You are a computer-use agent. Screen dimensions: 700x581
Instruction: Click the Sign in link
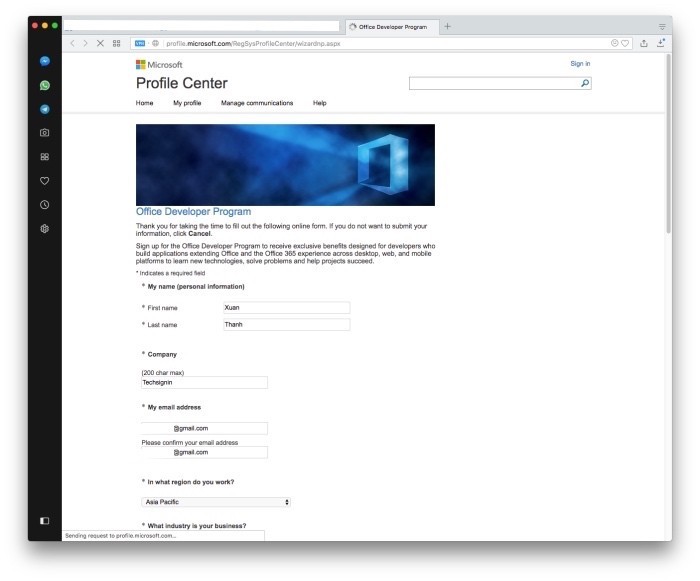(580, 63)
